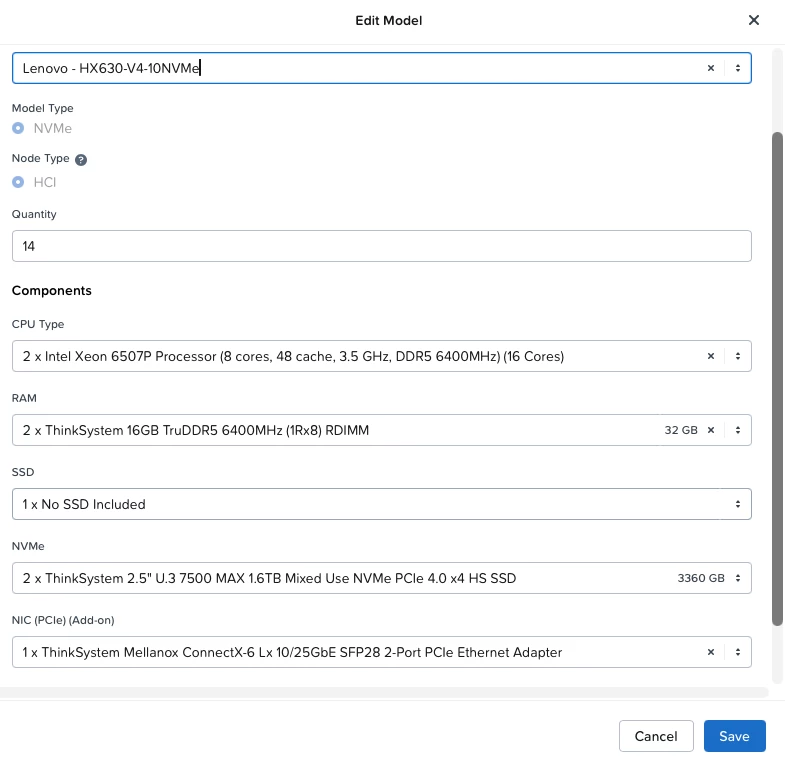Screen dimensions: 785x761
Task: Click the Quantity input field
Action: [x=381, y=246]
